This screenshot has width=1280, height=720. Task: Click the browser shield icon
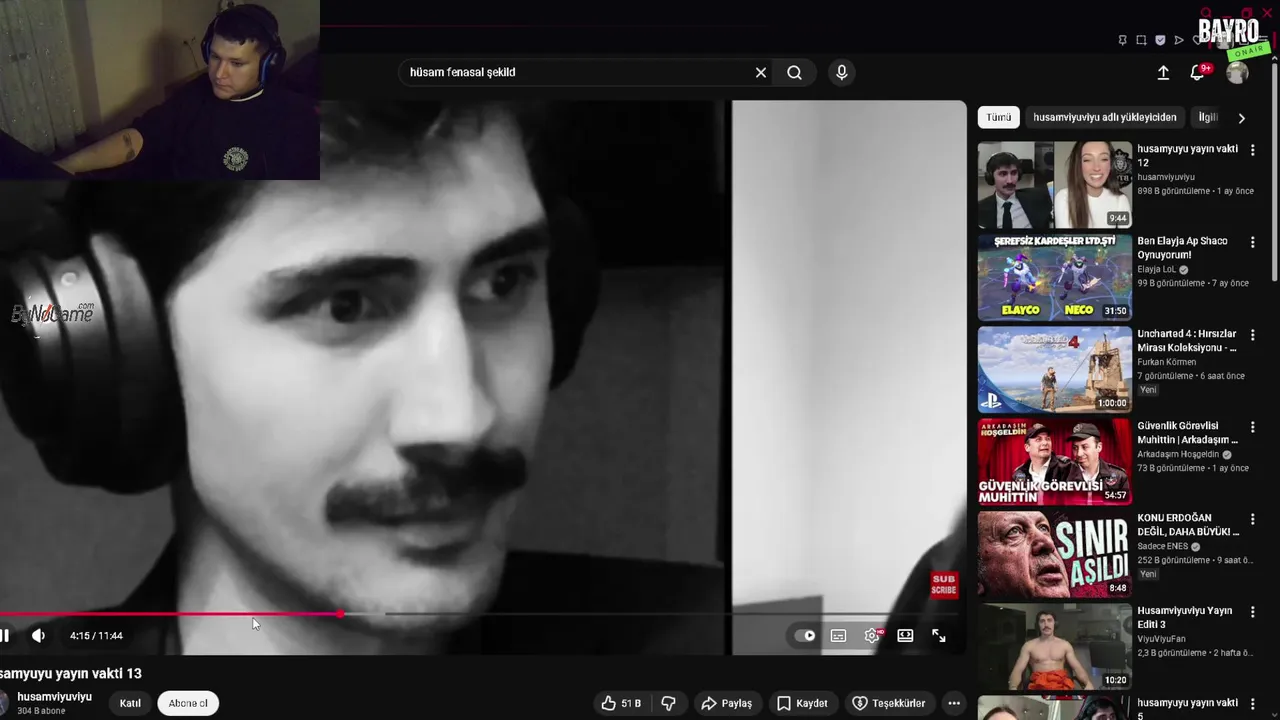[x=1160, y=40]
